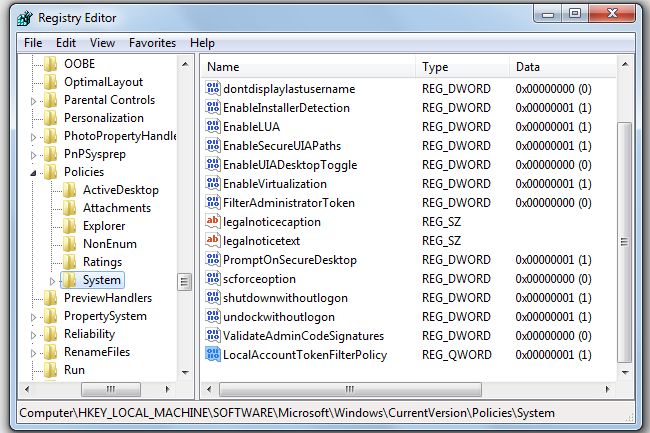Image resolution: width=650 pixels, height=433 pixels.
Task: Click the tree pane horizontal scrollbar thumb
Action: click(x=111, y=389)
